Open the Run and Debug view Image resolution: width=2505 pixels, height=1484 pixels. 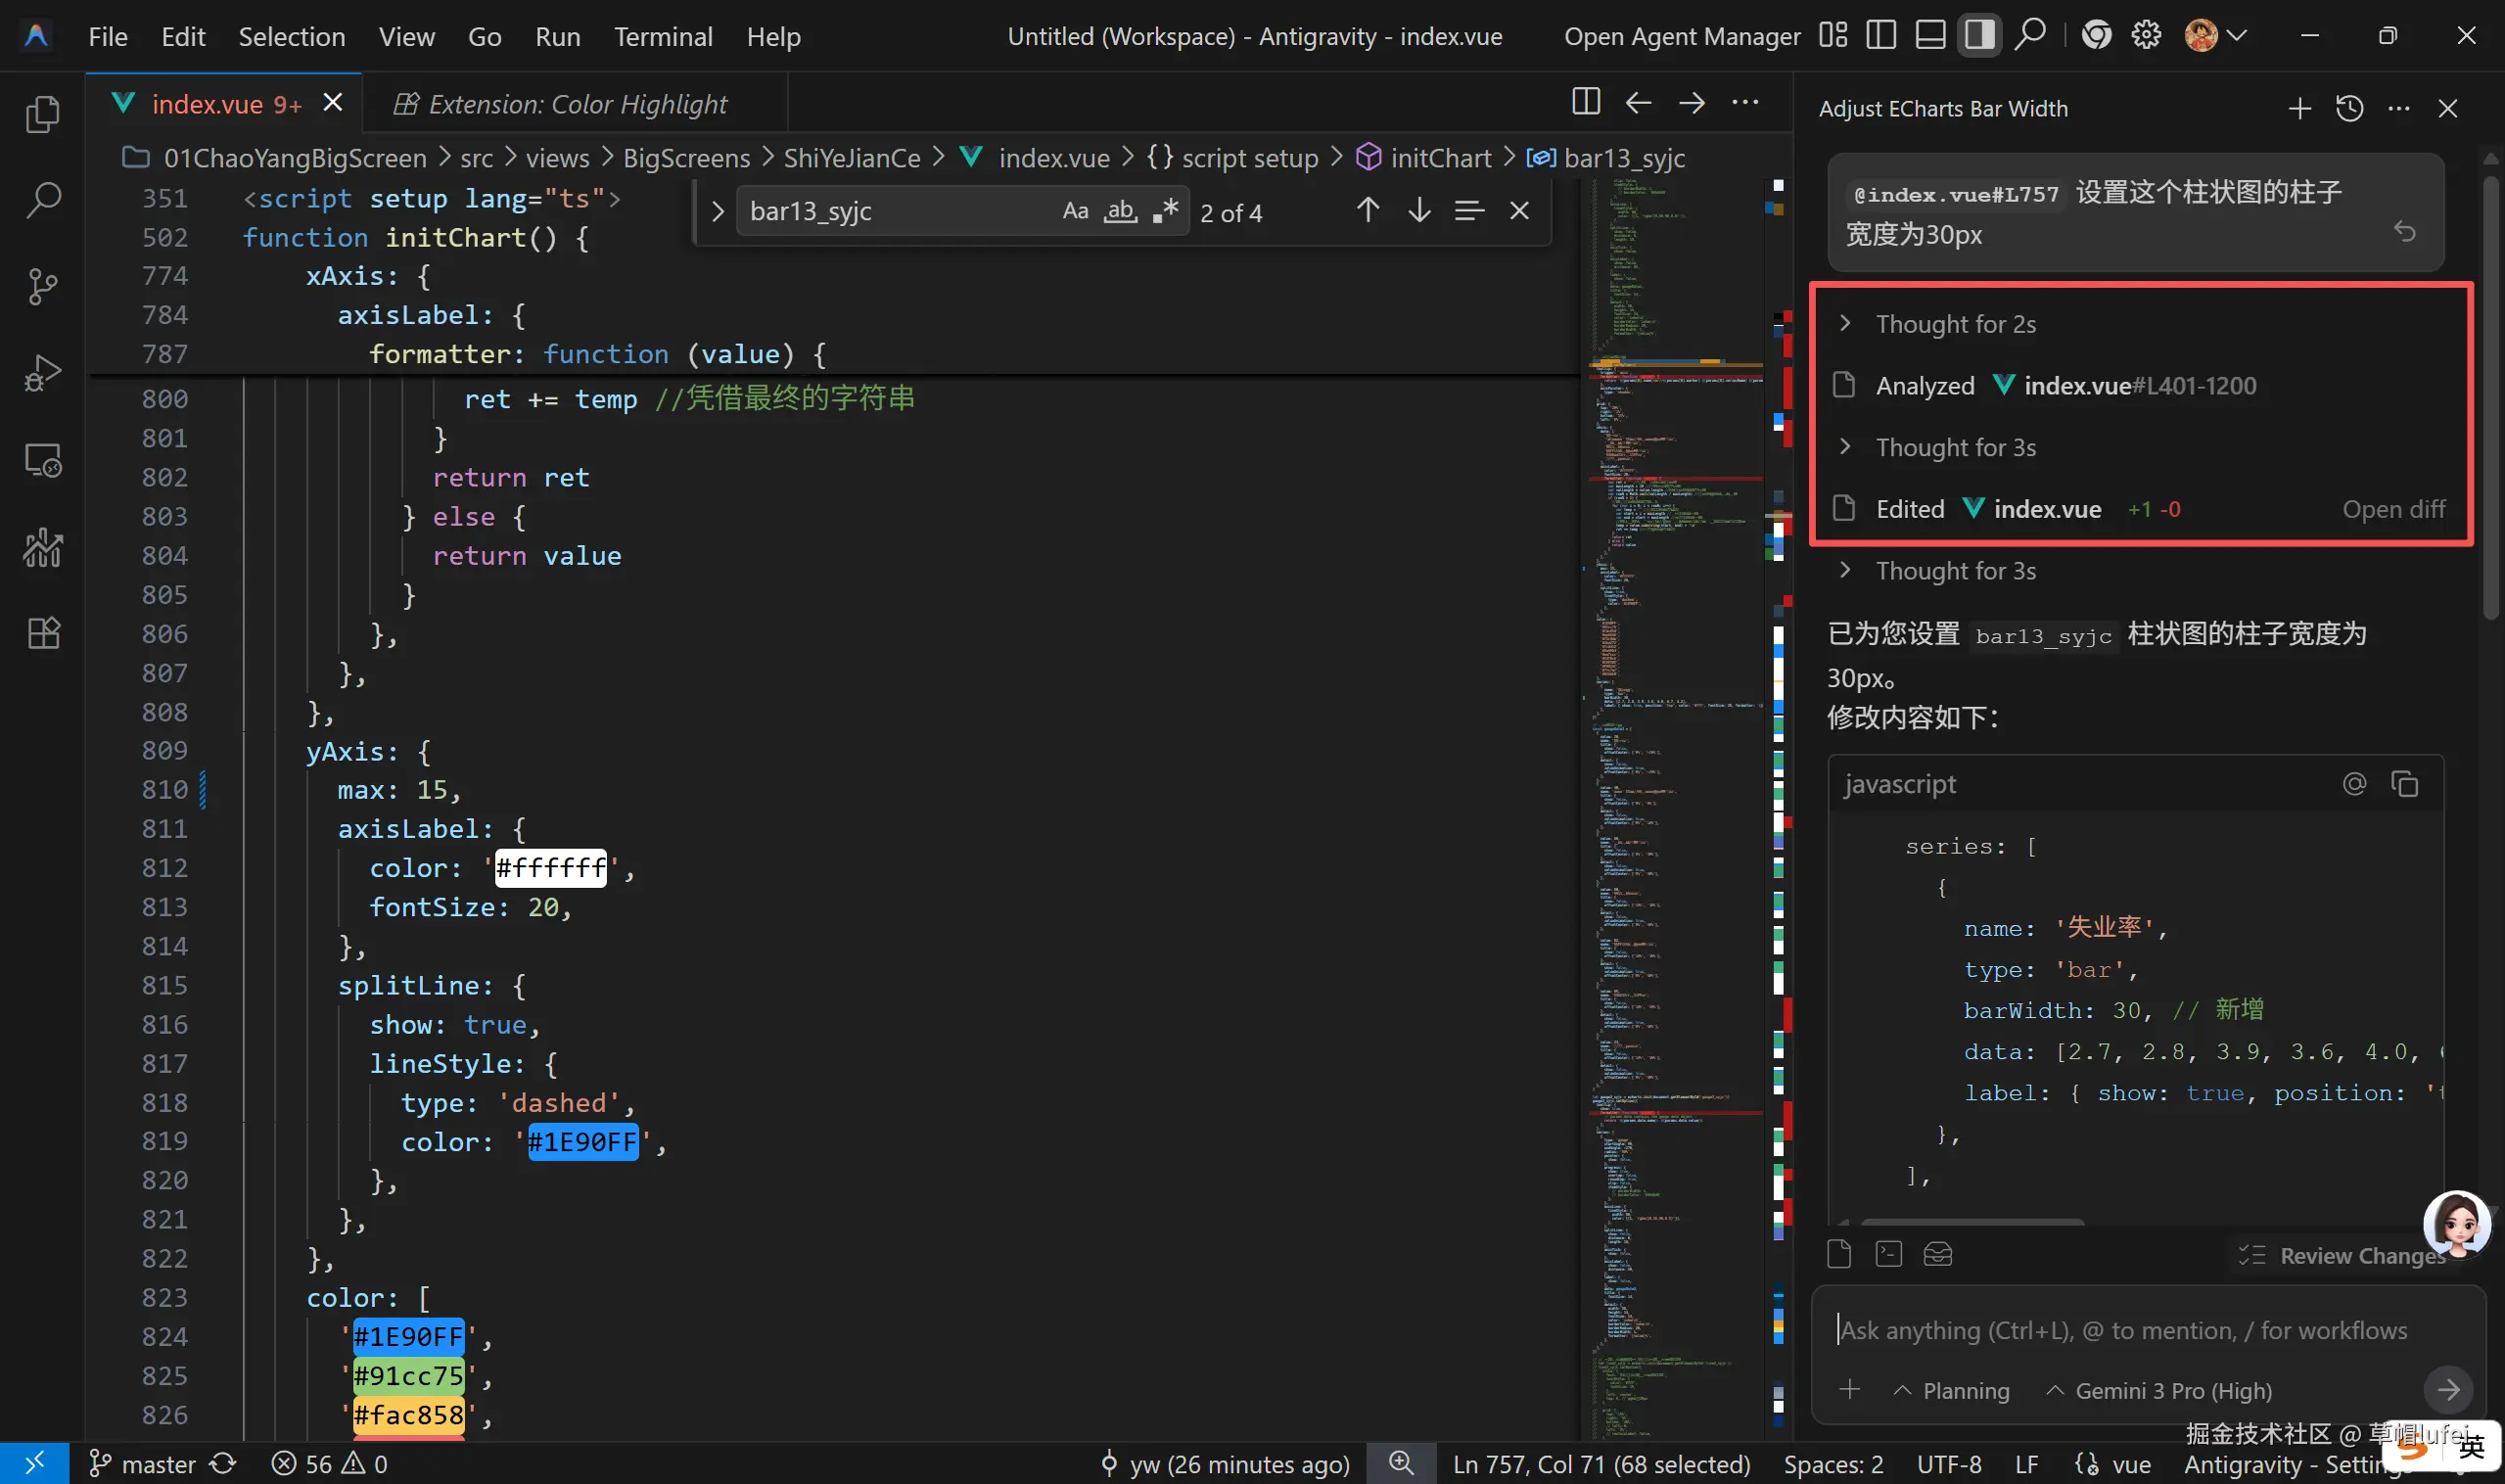pyautogui.click(x=42, y=373)
